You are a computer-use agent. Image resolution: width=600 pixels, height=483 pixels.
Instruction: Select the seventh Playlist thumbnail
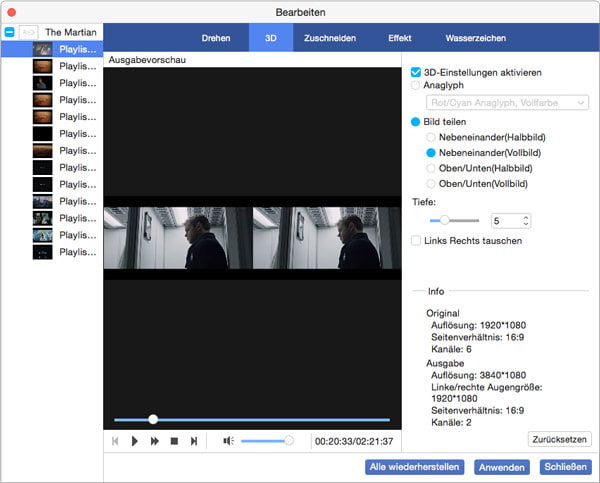point(42,150)
